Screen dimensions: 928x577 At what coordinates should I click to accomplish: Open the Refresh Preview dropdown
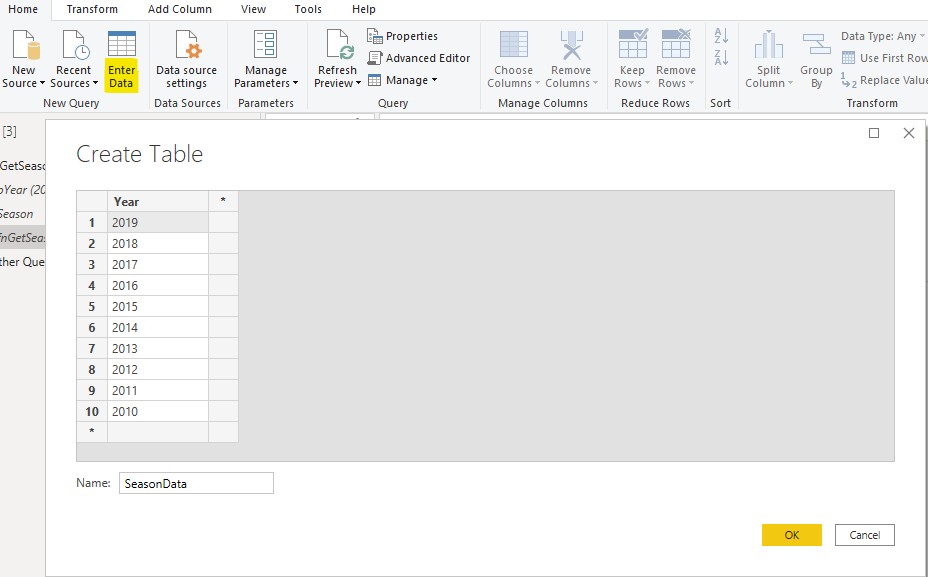click(337, 83)
